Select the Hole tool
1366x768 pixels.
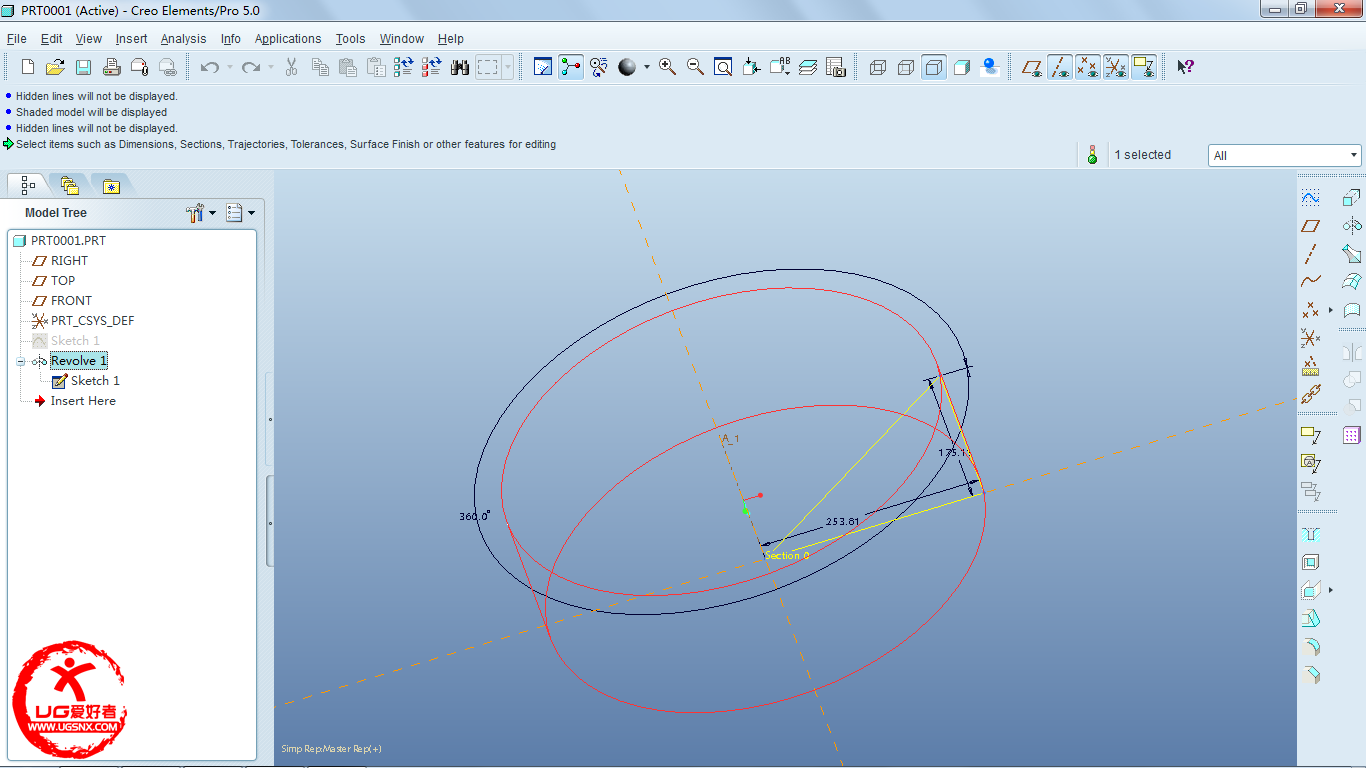coord(1311,535)
